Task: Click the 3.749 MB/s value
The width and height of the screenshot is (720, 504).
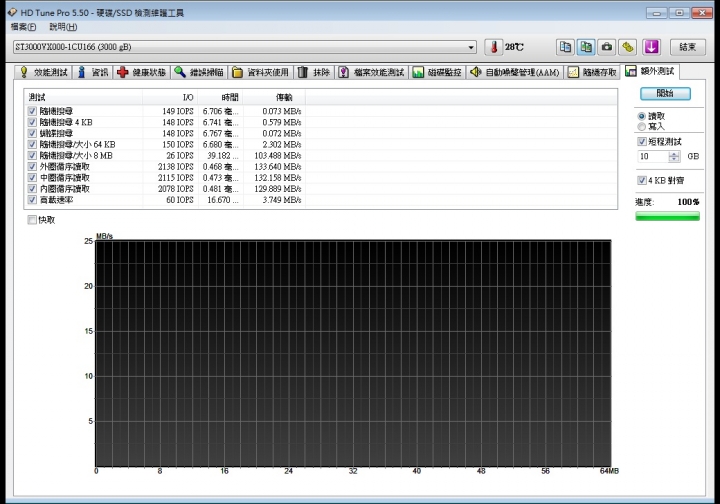Action: point(282,200)
